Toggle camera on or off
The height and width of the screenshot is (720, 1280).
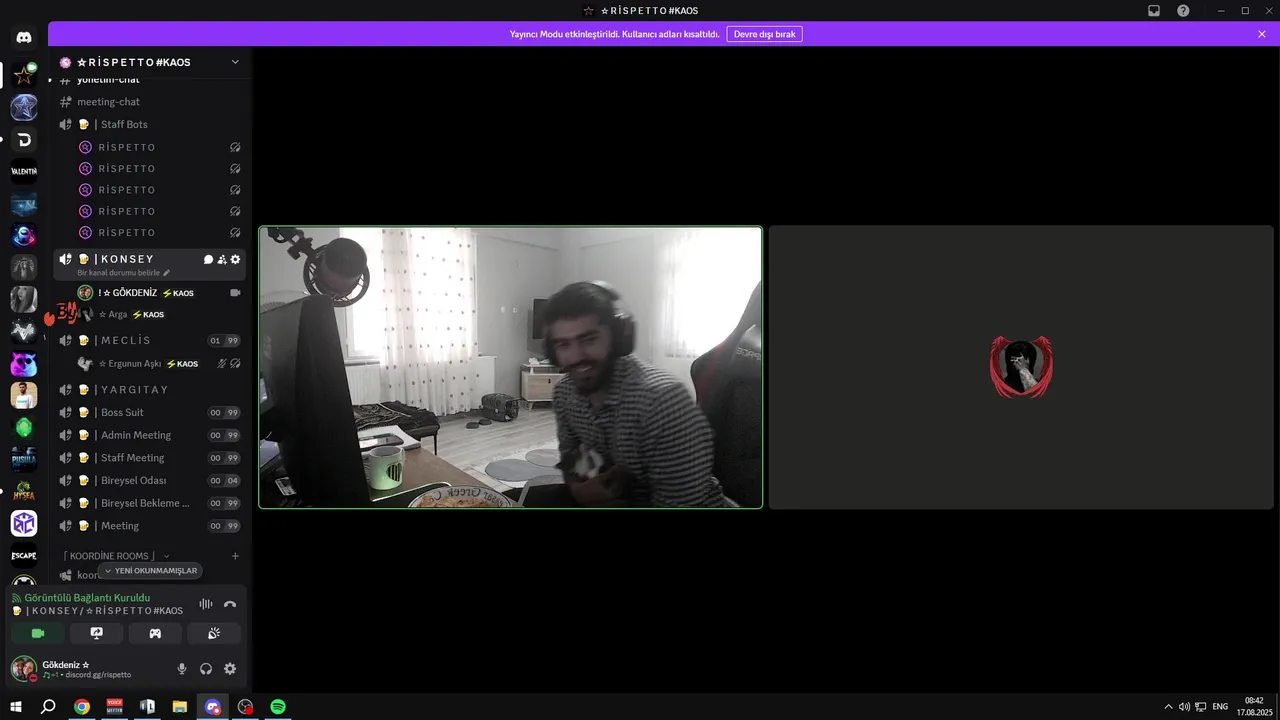coord(38,633)
